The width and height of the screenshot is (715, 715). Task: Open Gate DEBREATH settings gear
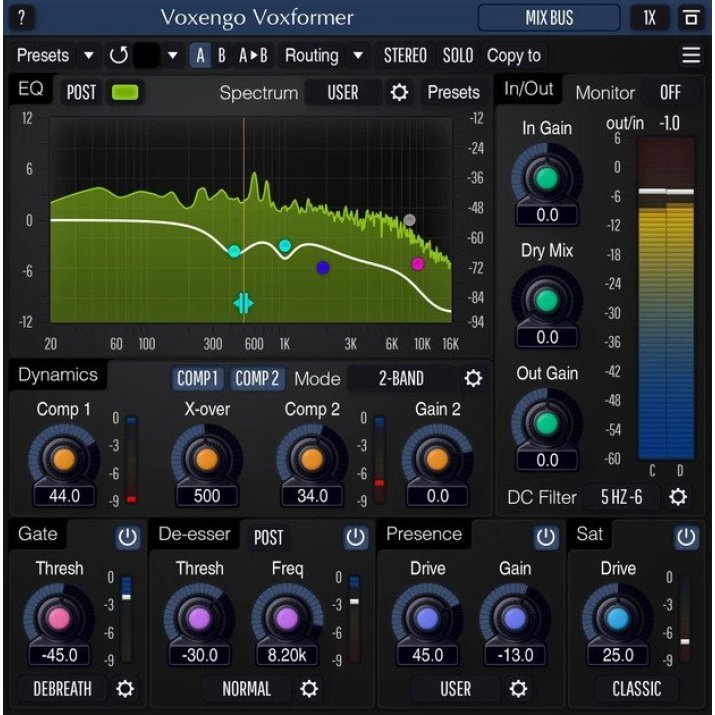click(x=124, y=689)
